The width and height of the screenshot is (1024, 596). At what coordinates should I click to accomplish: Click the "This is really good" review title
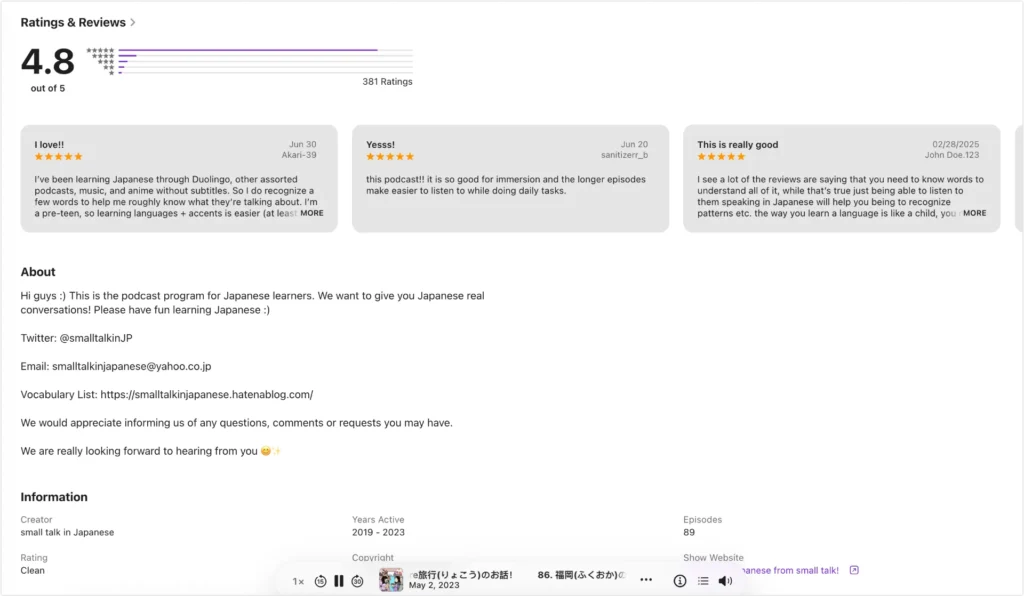coord(737,145)
